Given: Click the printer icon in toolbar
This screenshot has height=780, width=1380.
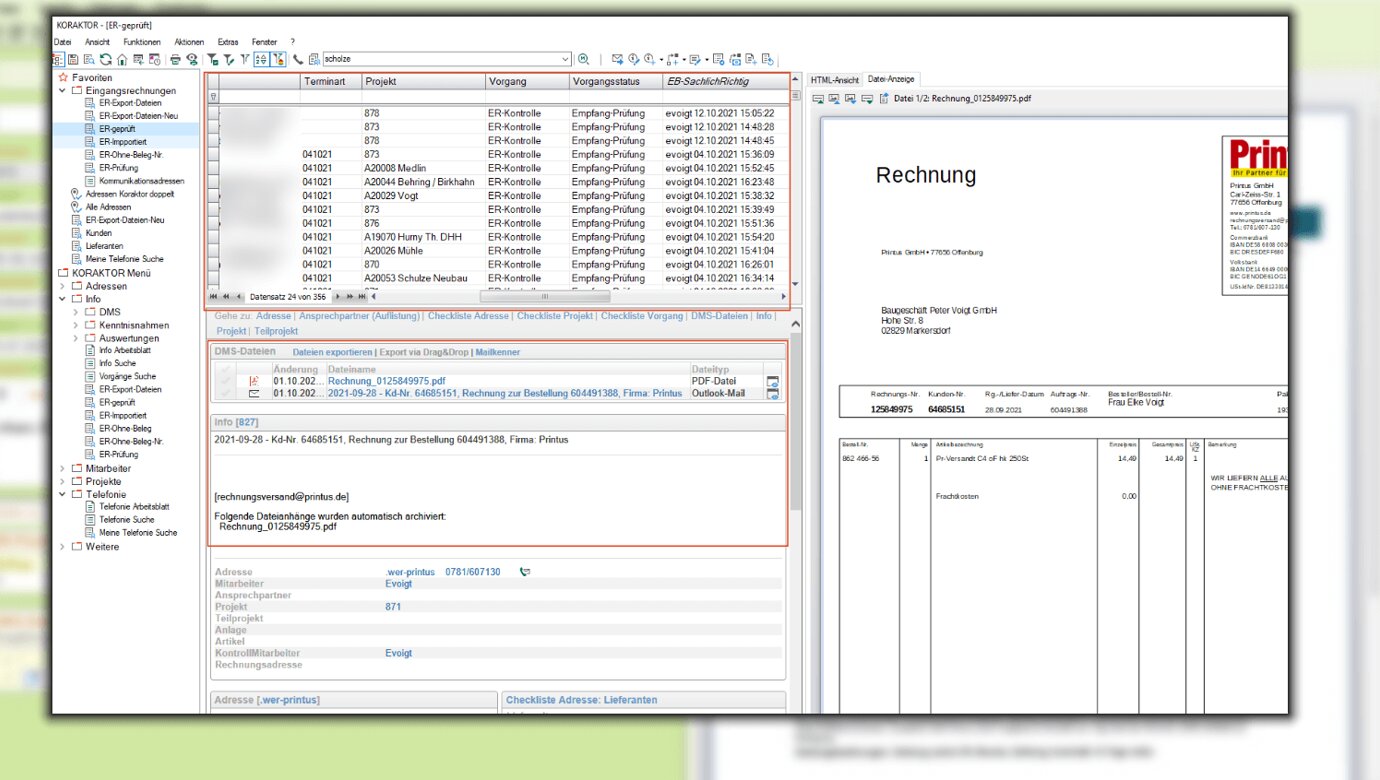Looking at the screenshot, I should (x=174, y=60).
